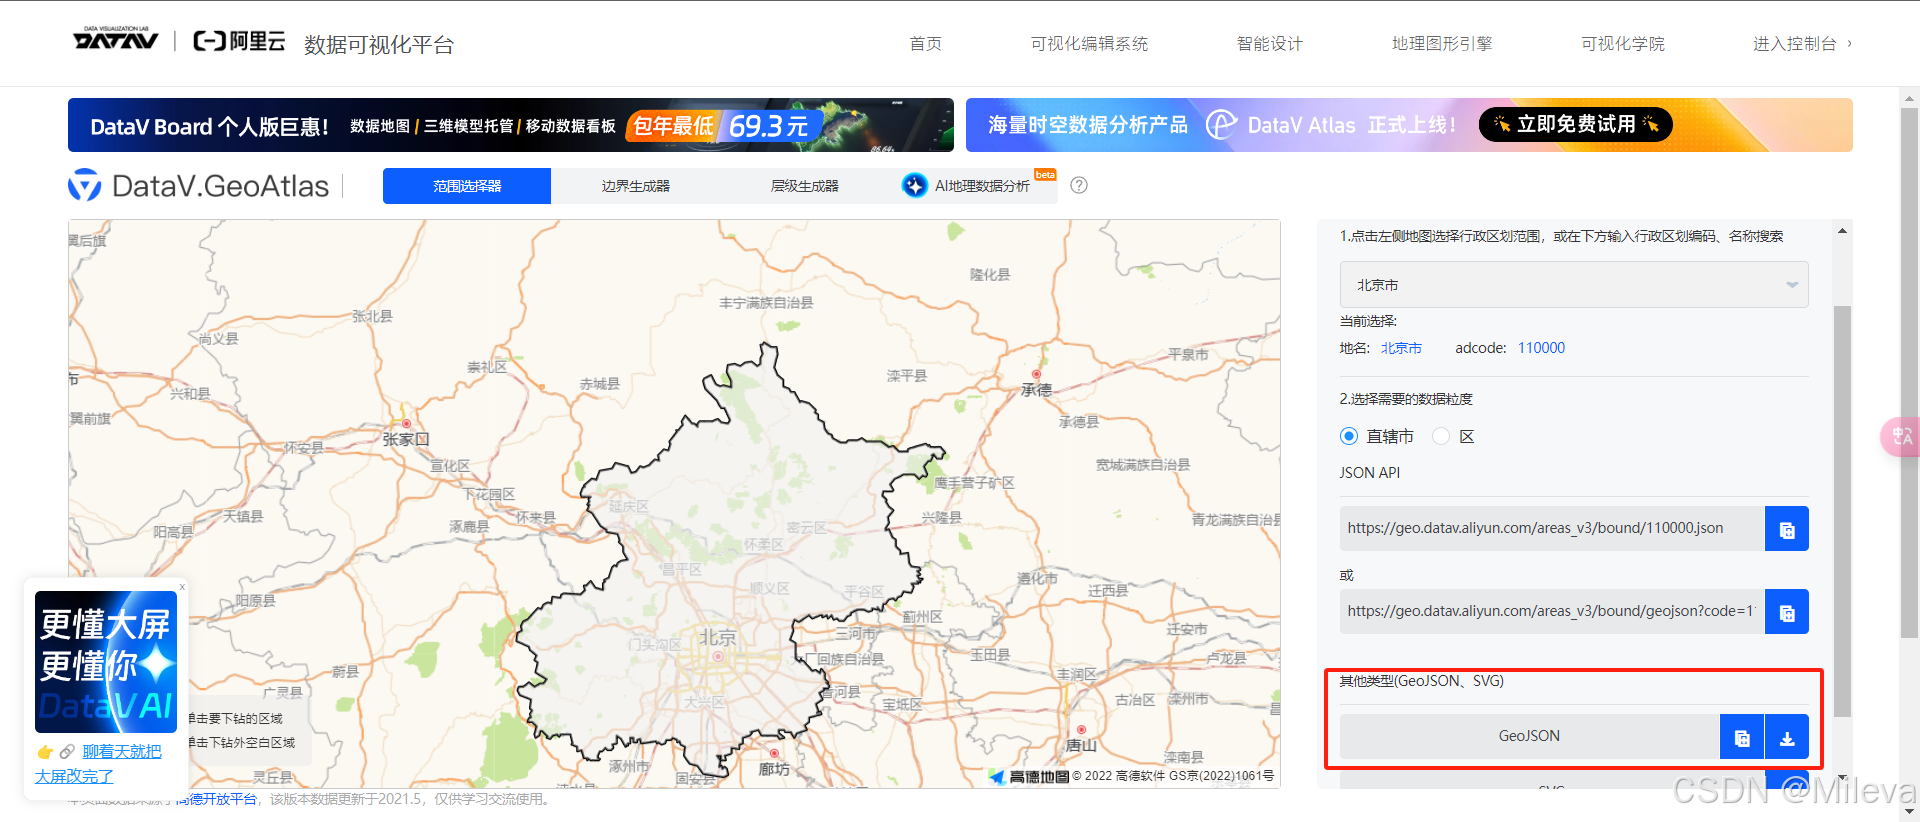Screen dimensions: 1920x822
Task: Click the 立即免费试用 button in the banner
Action: (x=1576, y=124)
